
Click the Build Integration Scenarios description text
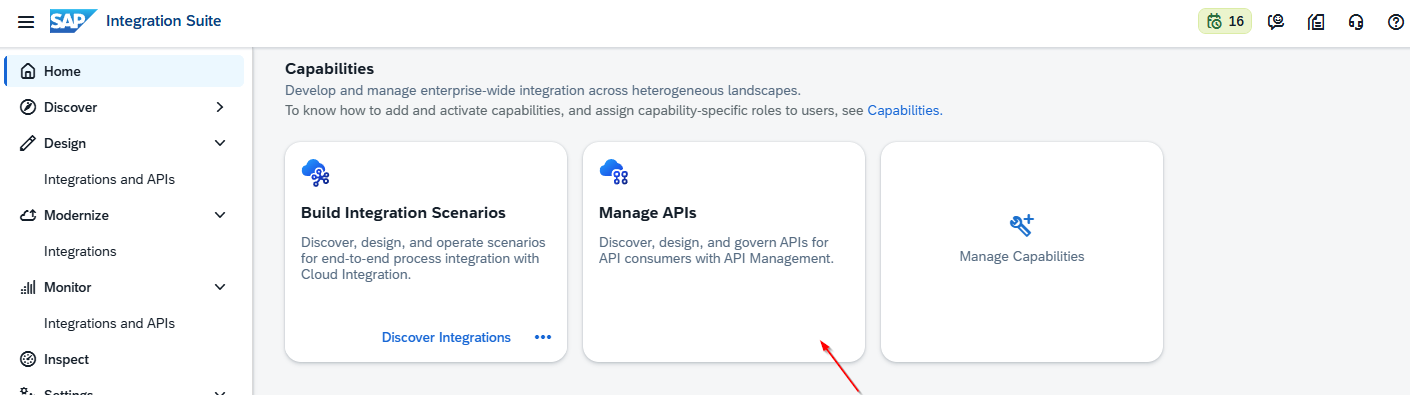[424, 258]
